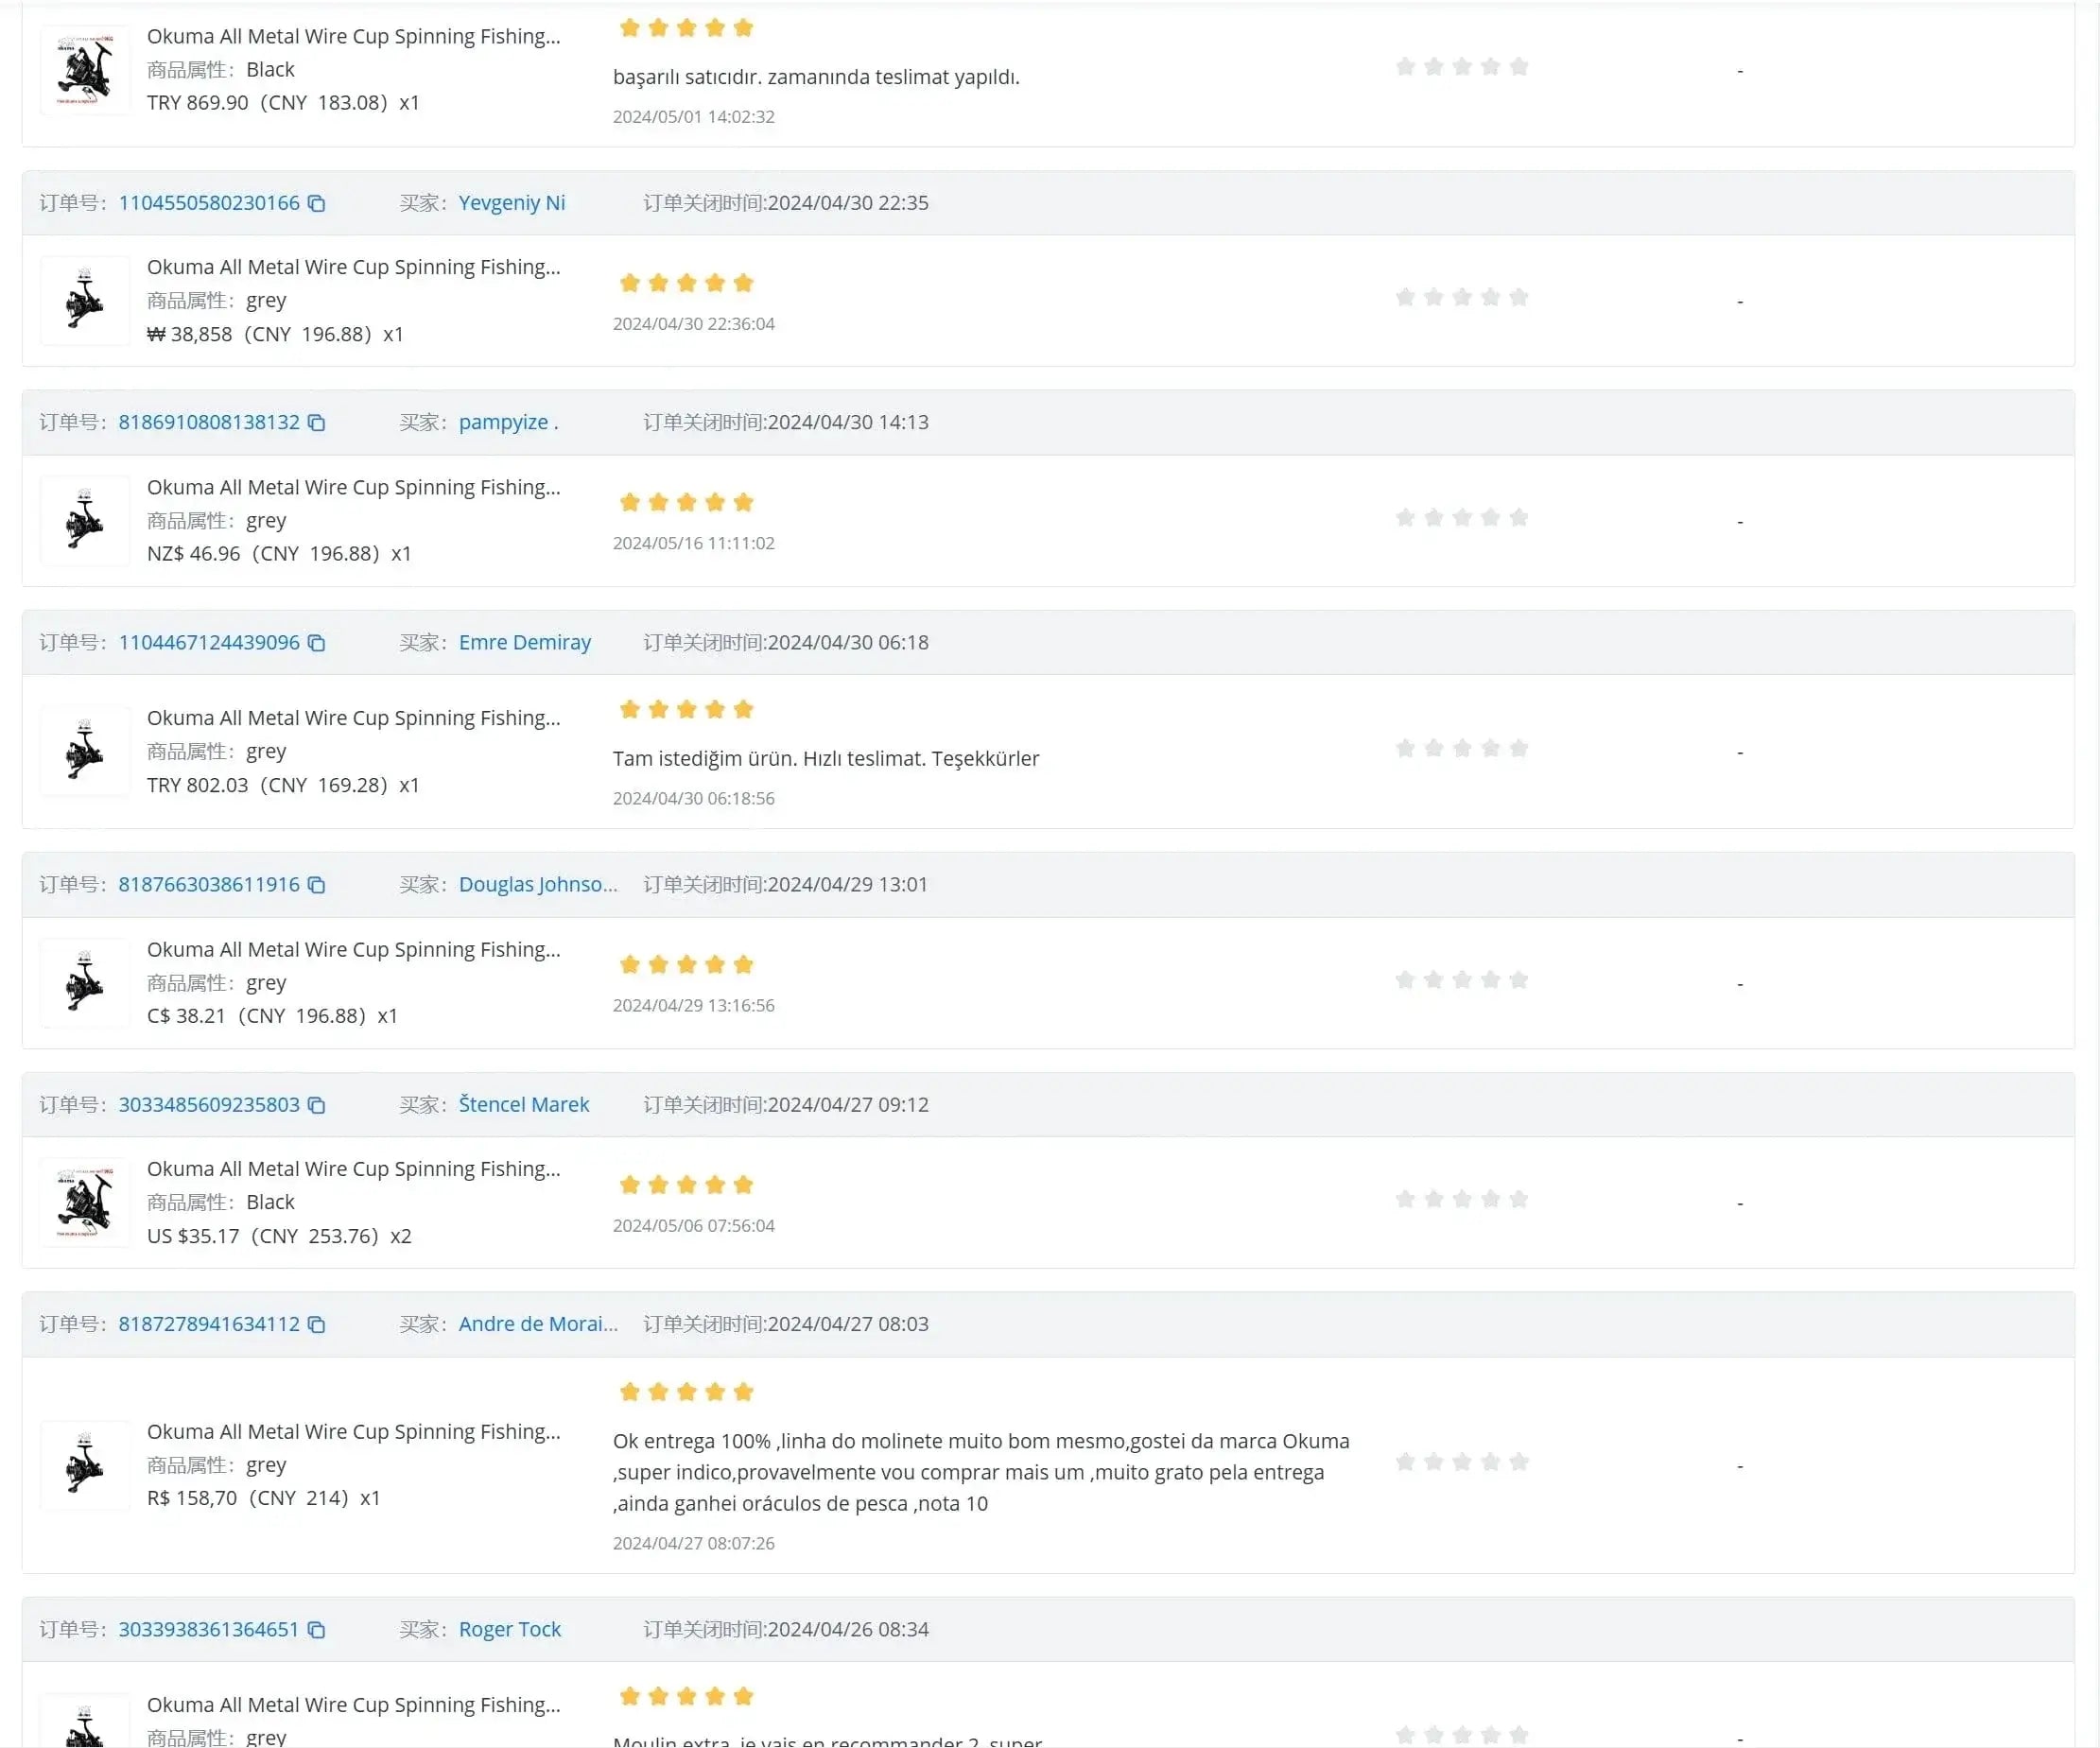The width and height of the screenshot is (2100, 1748).
Task: Open buyer Štencel Marek's profile
Action: [523, 1104]
